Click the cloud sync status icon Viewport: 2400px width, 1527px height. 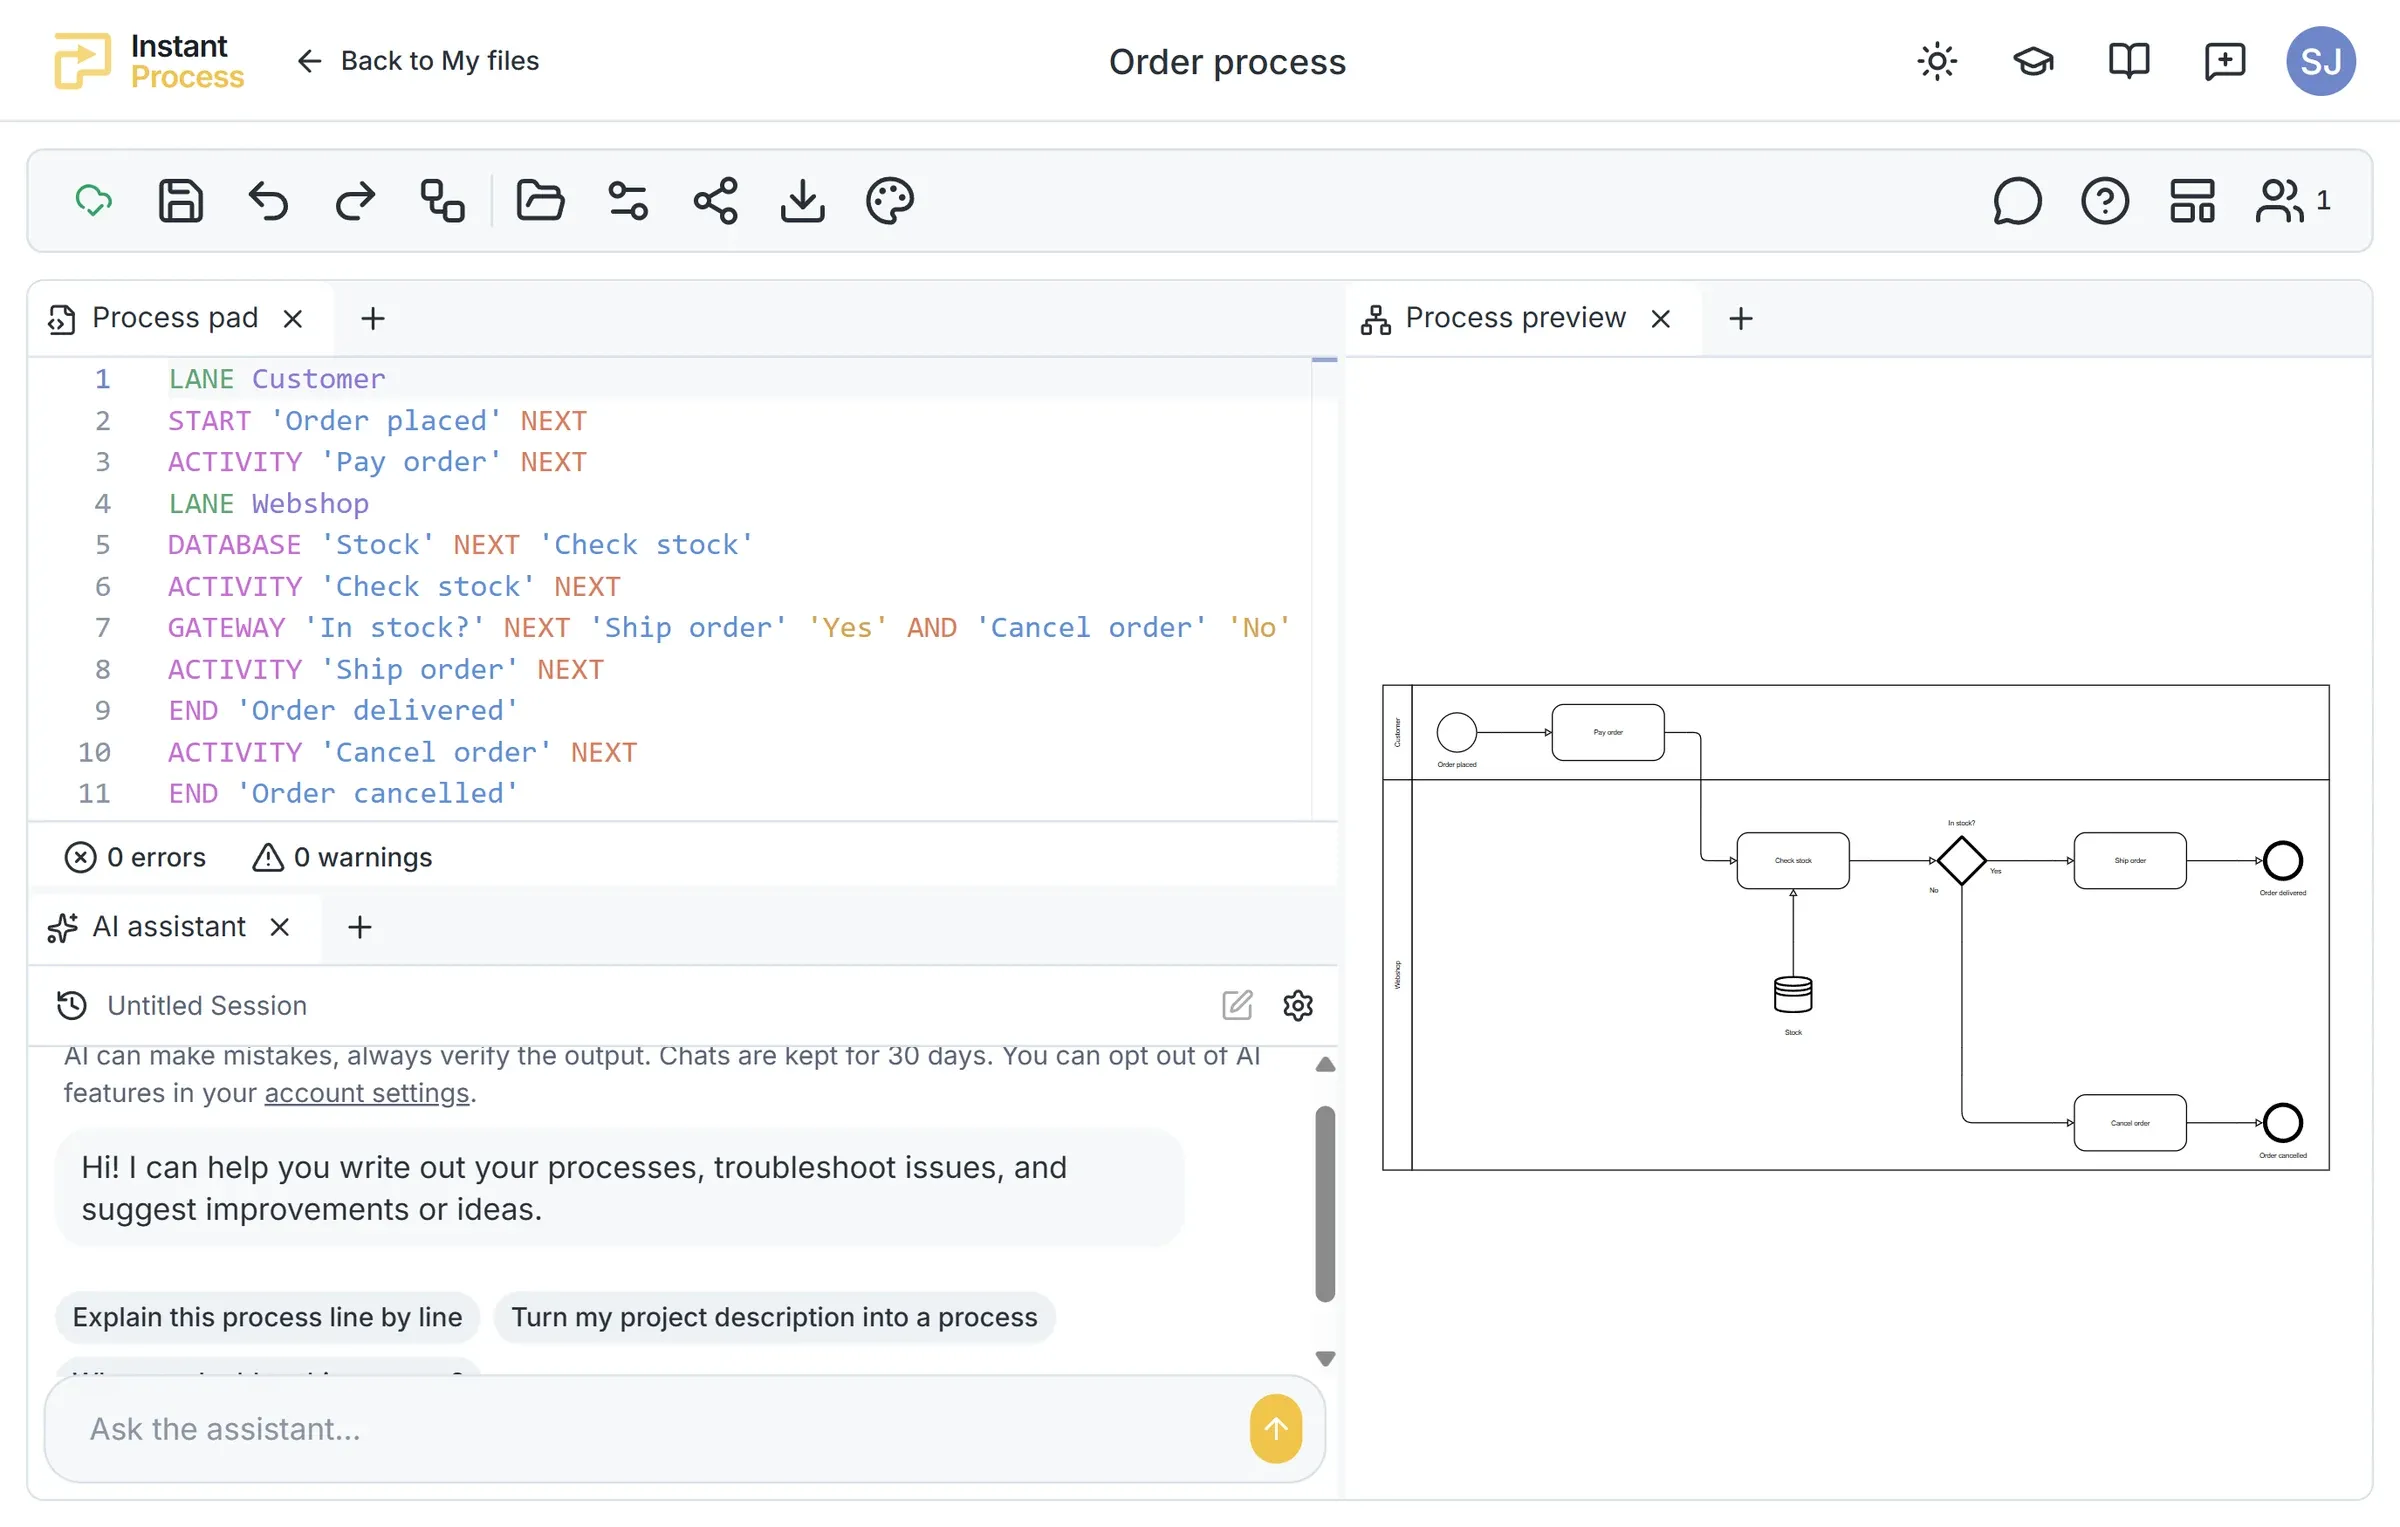tap(94, 201)
